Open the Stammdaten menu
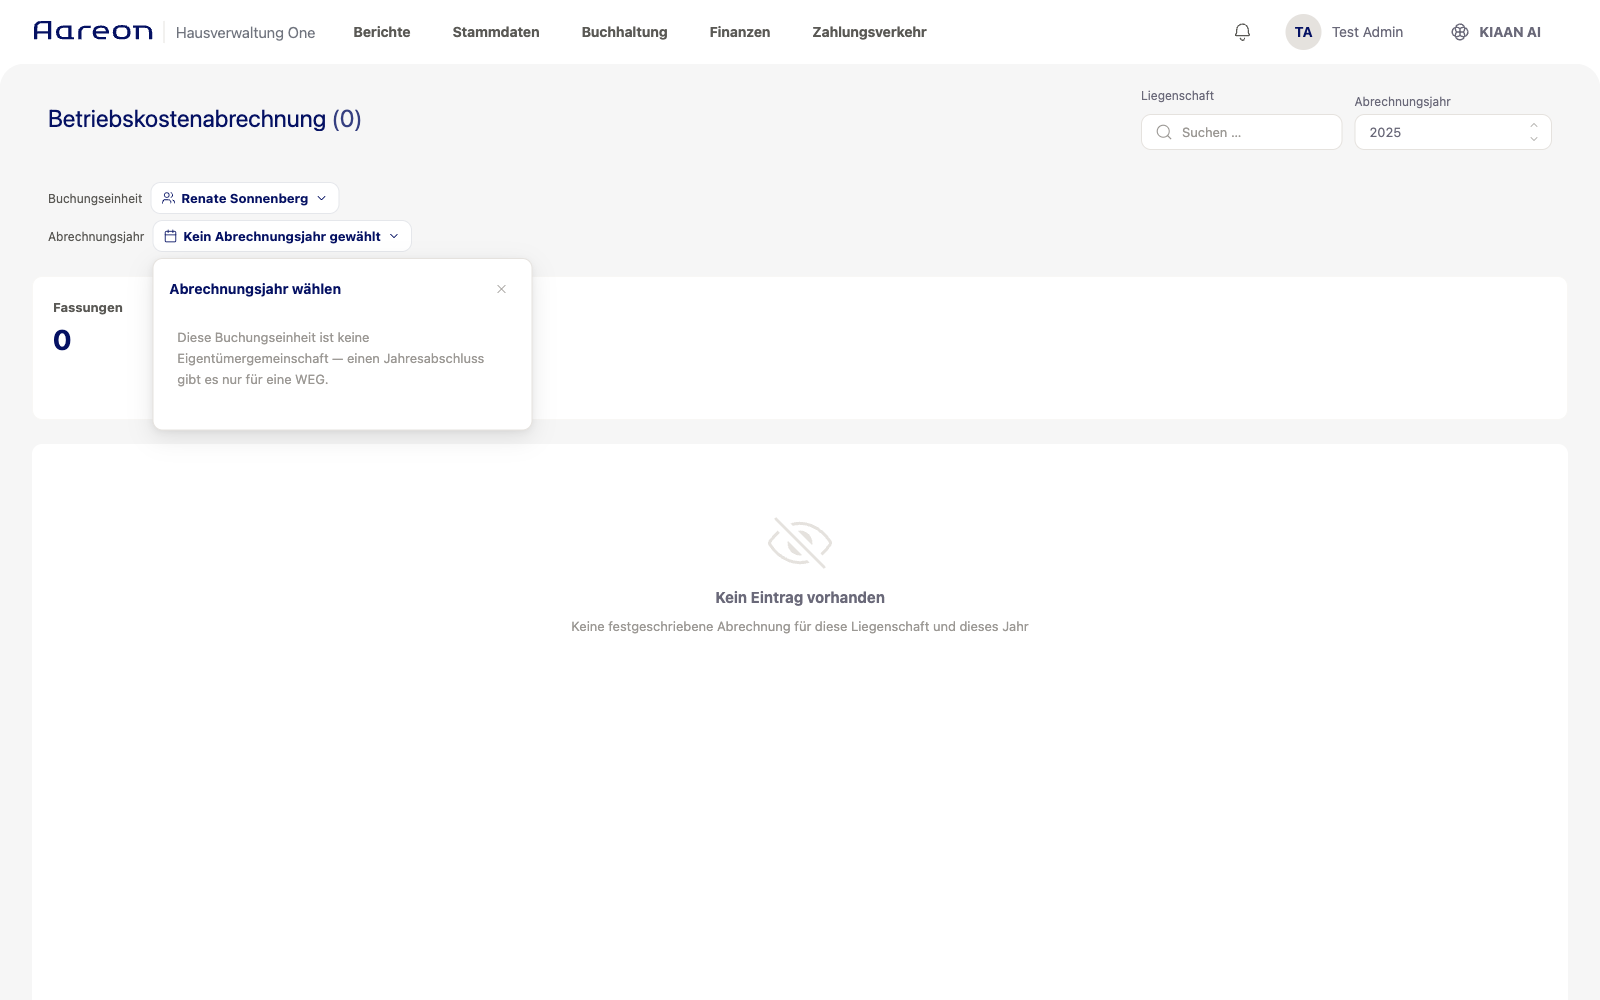 496,32
